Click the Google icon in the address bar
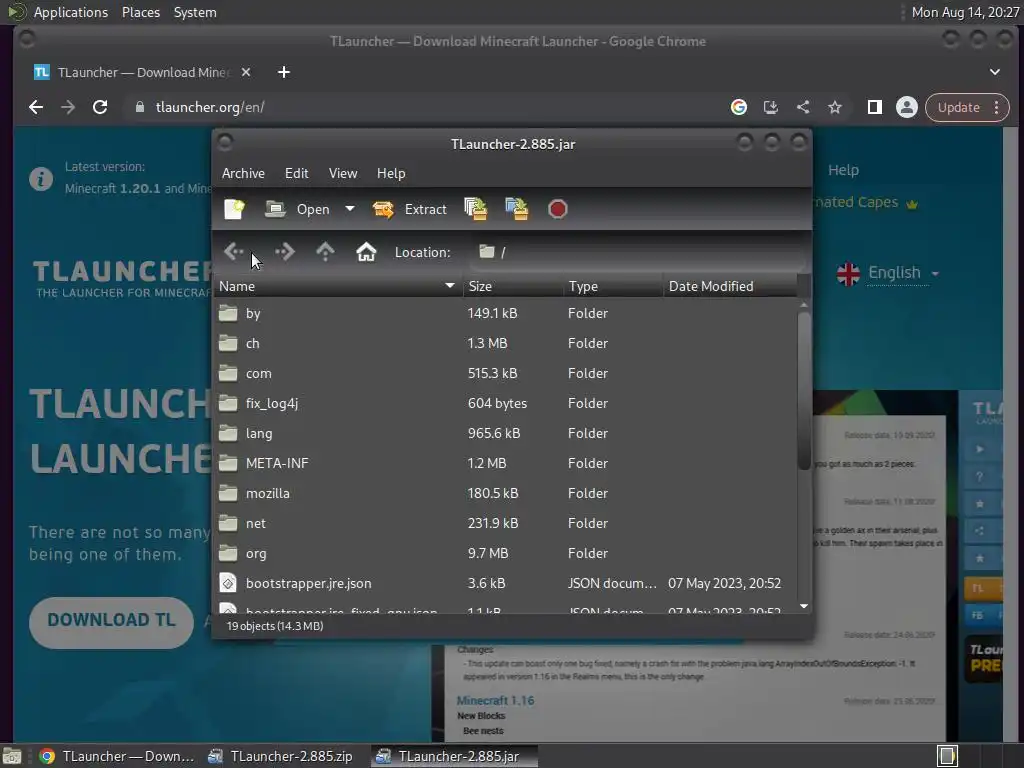This screenshot has height=768, width=1024. click(739, 107)
